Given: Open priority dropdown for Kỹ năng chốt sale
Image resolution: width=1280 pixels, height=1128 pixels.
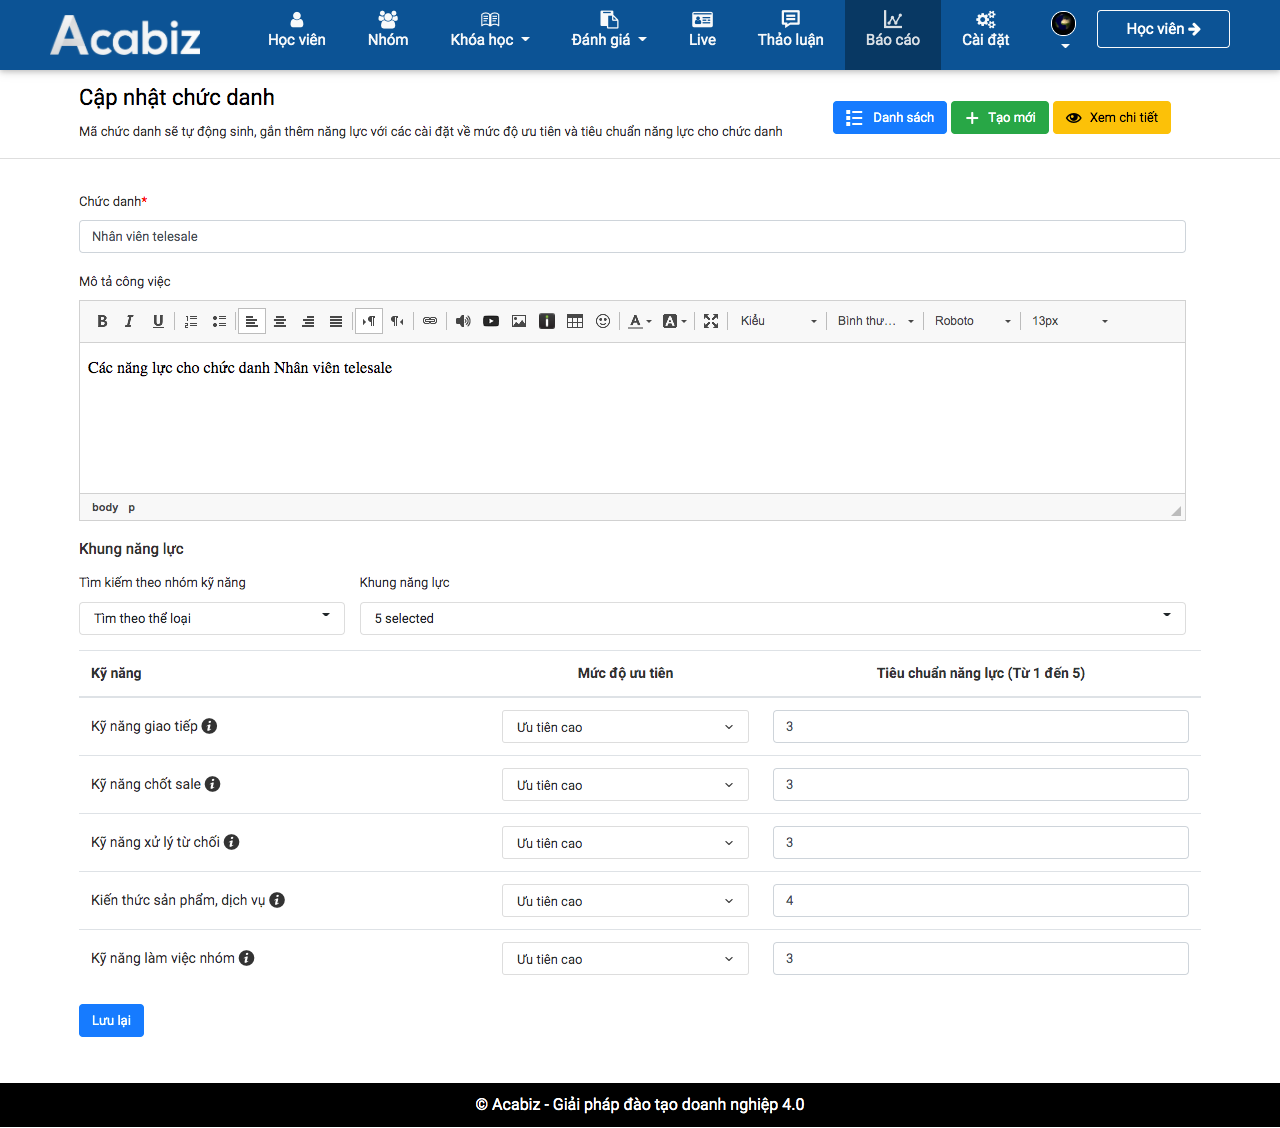Looking at the screenshot, I should 625,785.
